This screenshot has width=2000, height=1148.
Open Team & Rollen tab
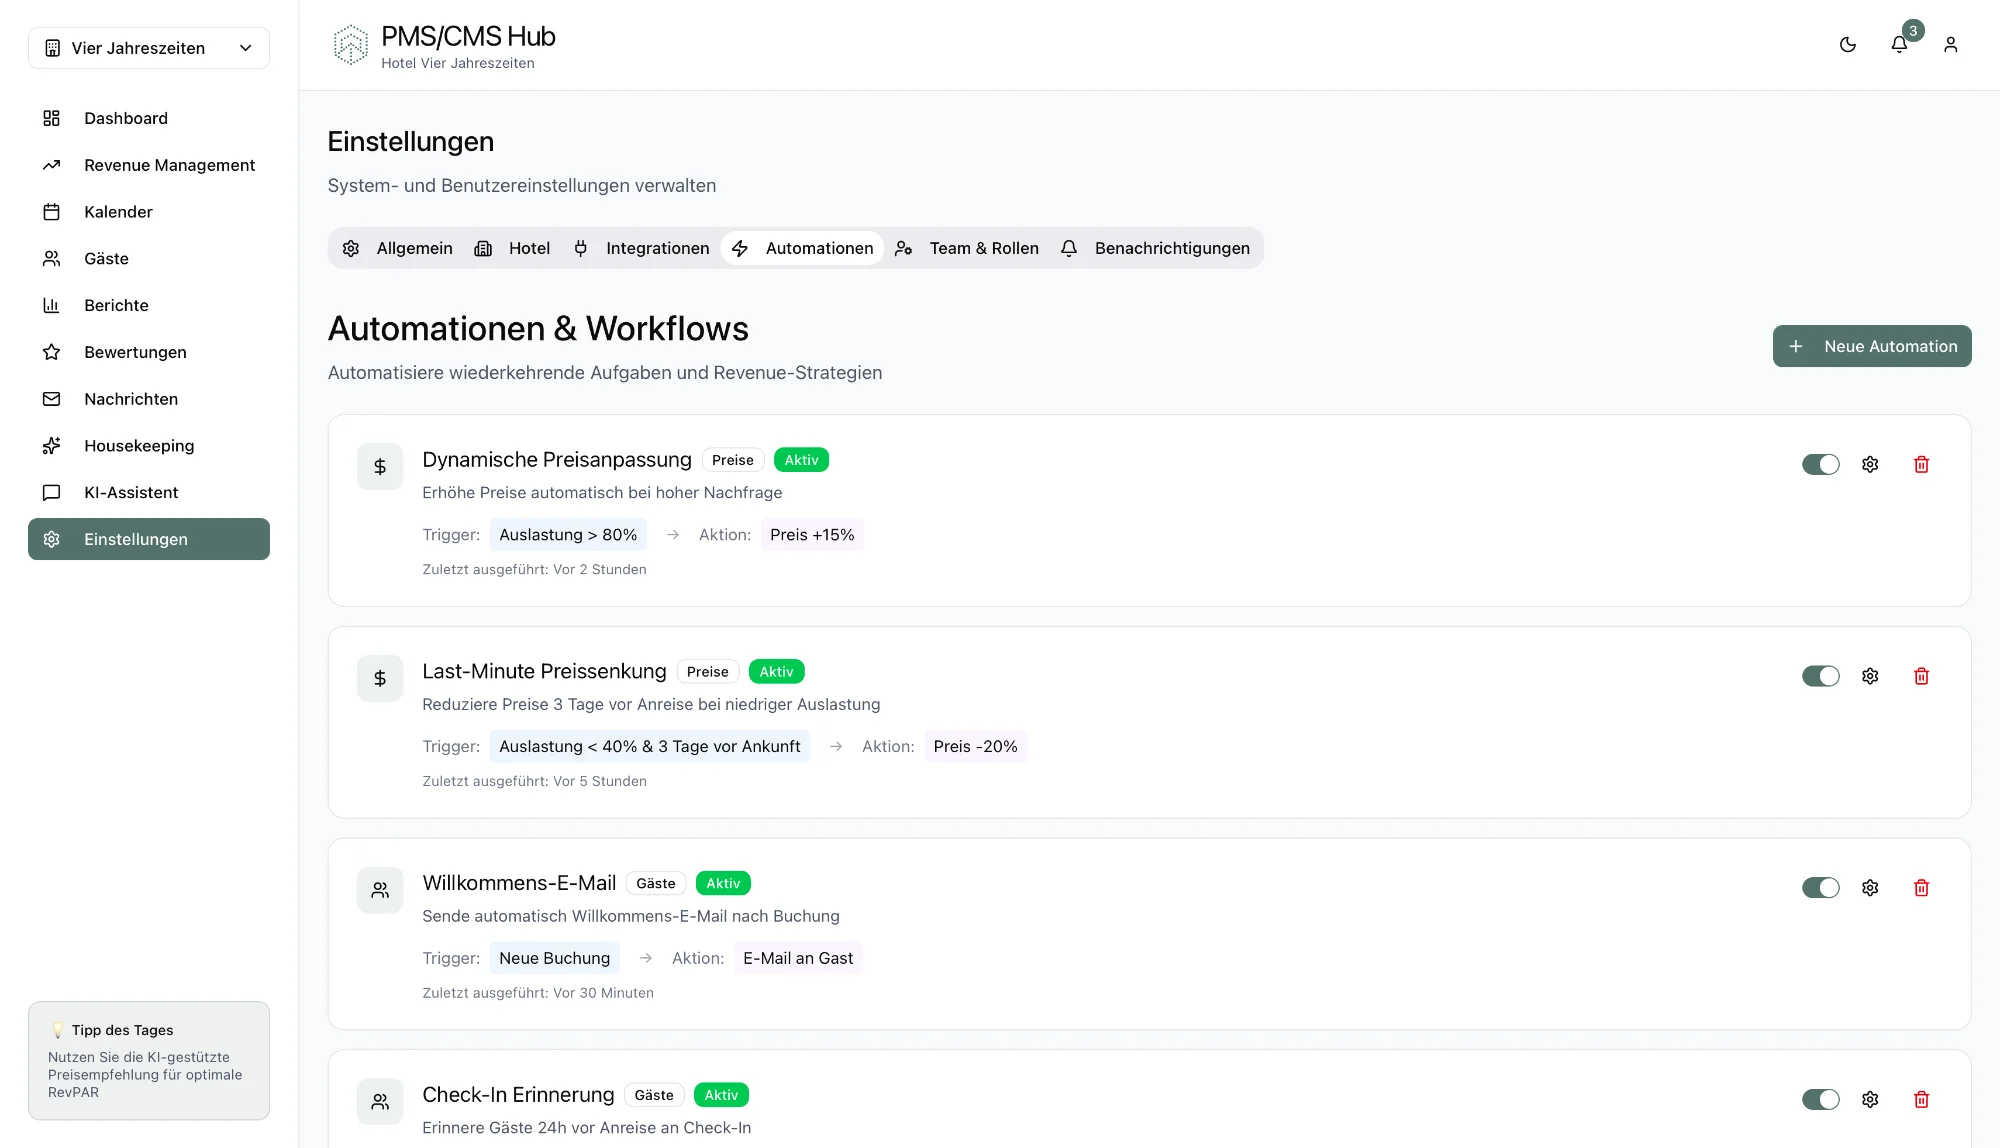pos(967,248)
